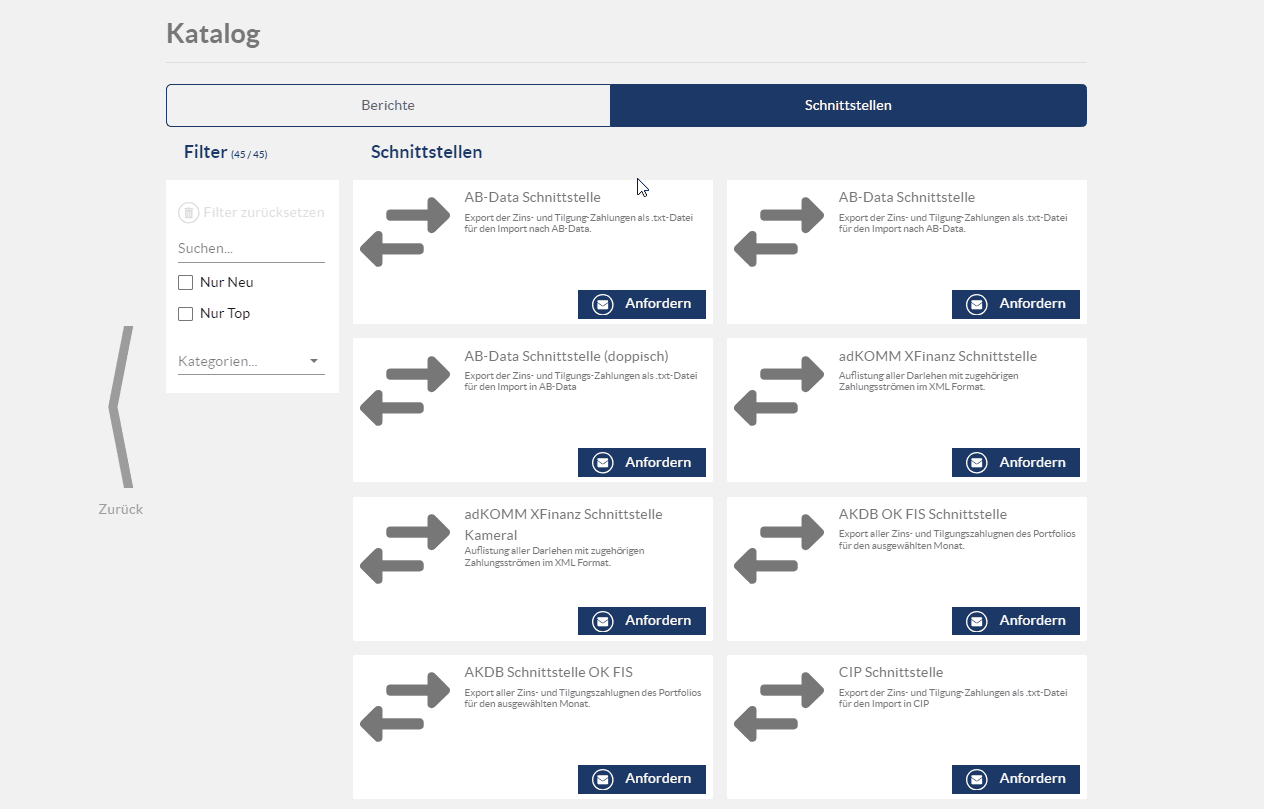Click the trash icon beside Filter zurücksetzen
The height and width of the screenshot is (809, 1264).
[x=188, y=213]
